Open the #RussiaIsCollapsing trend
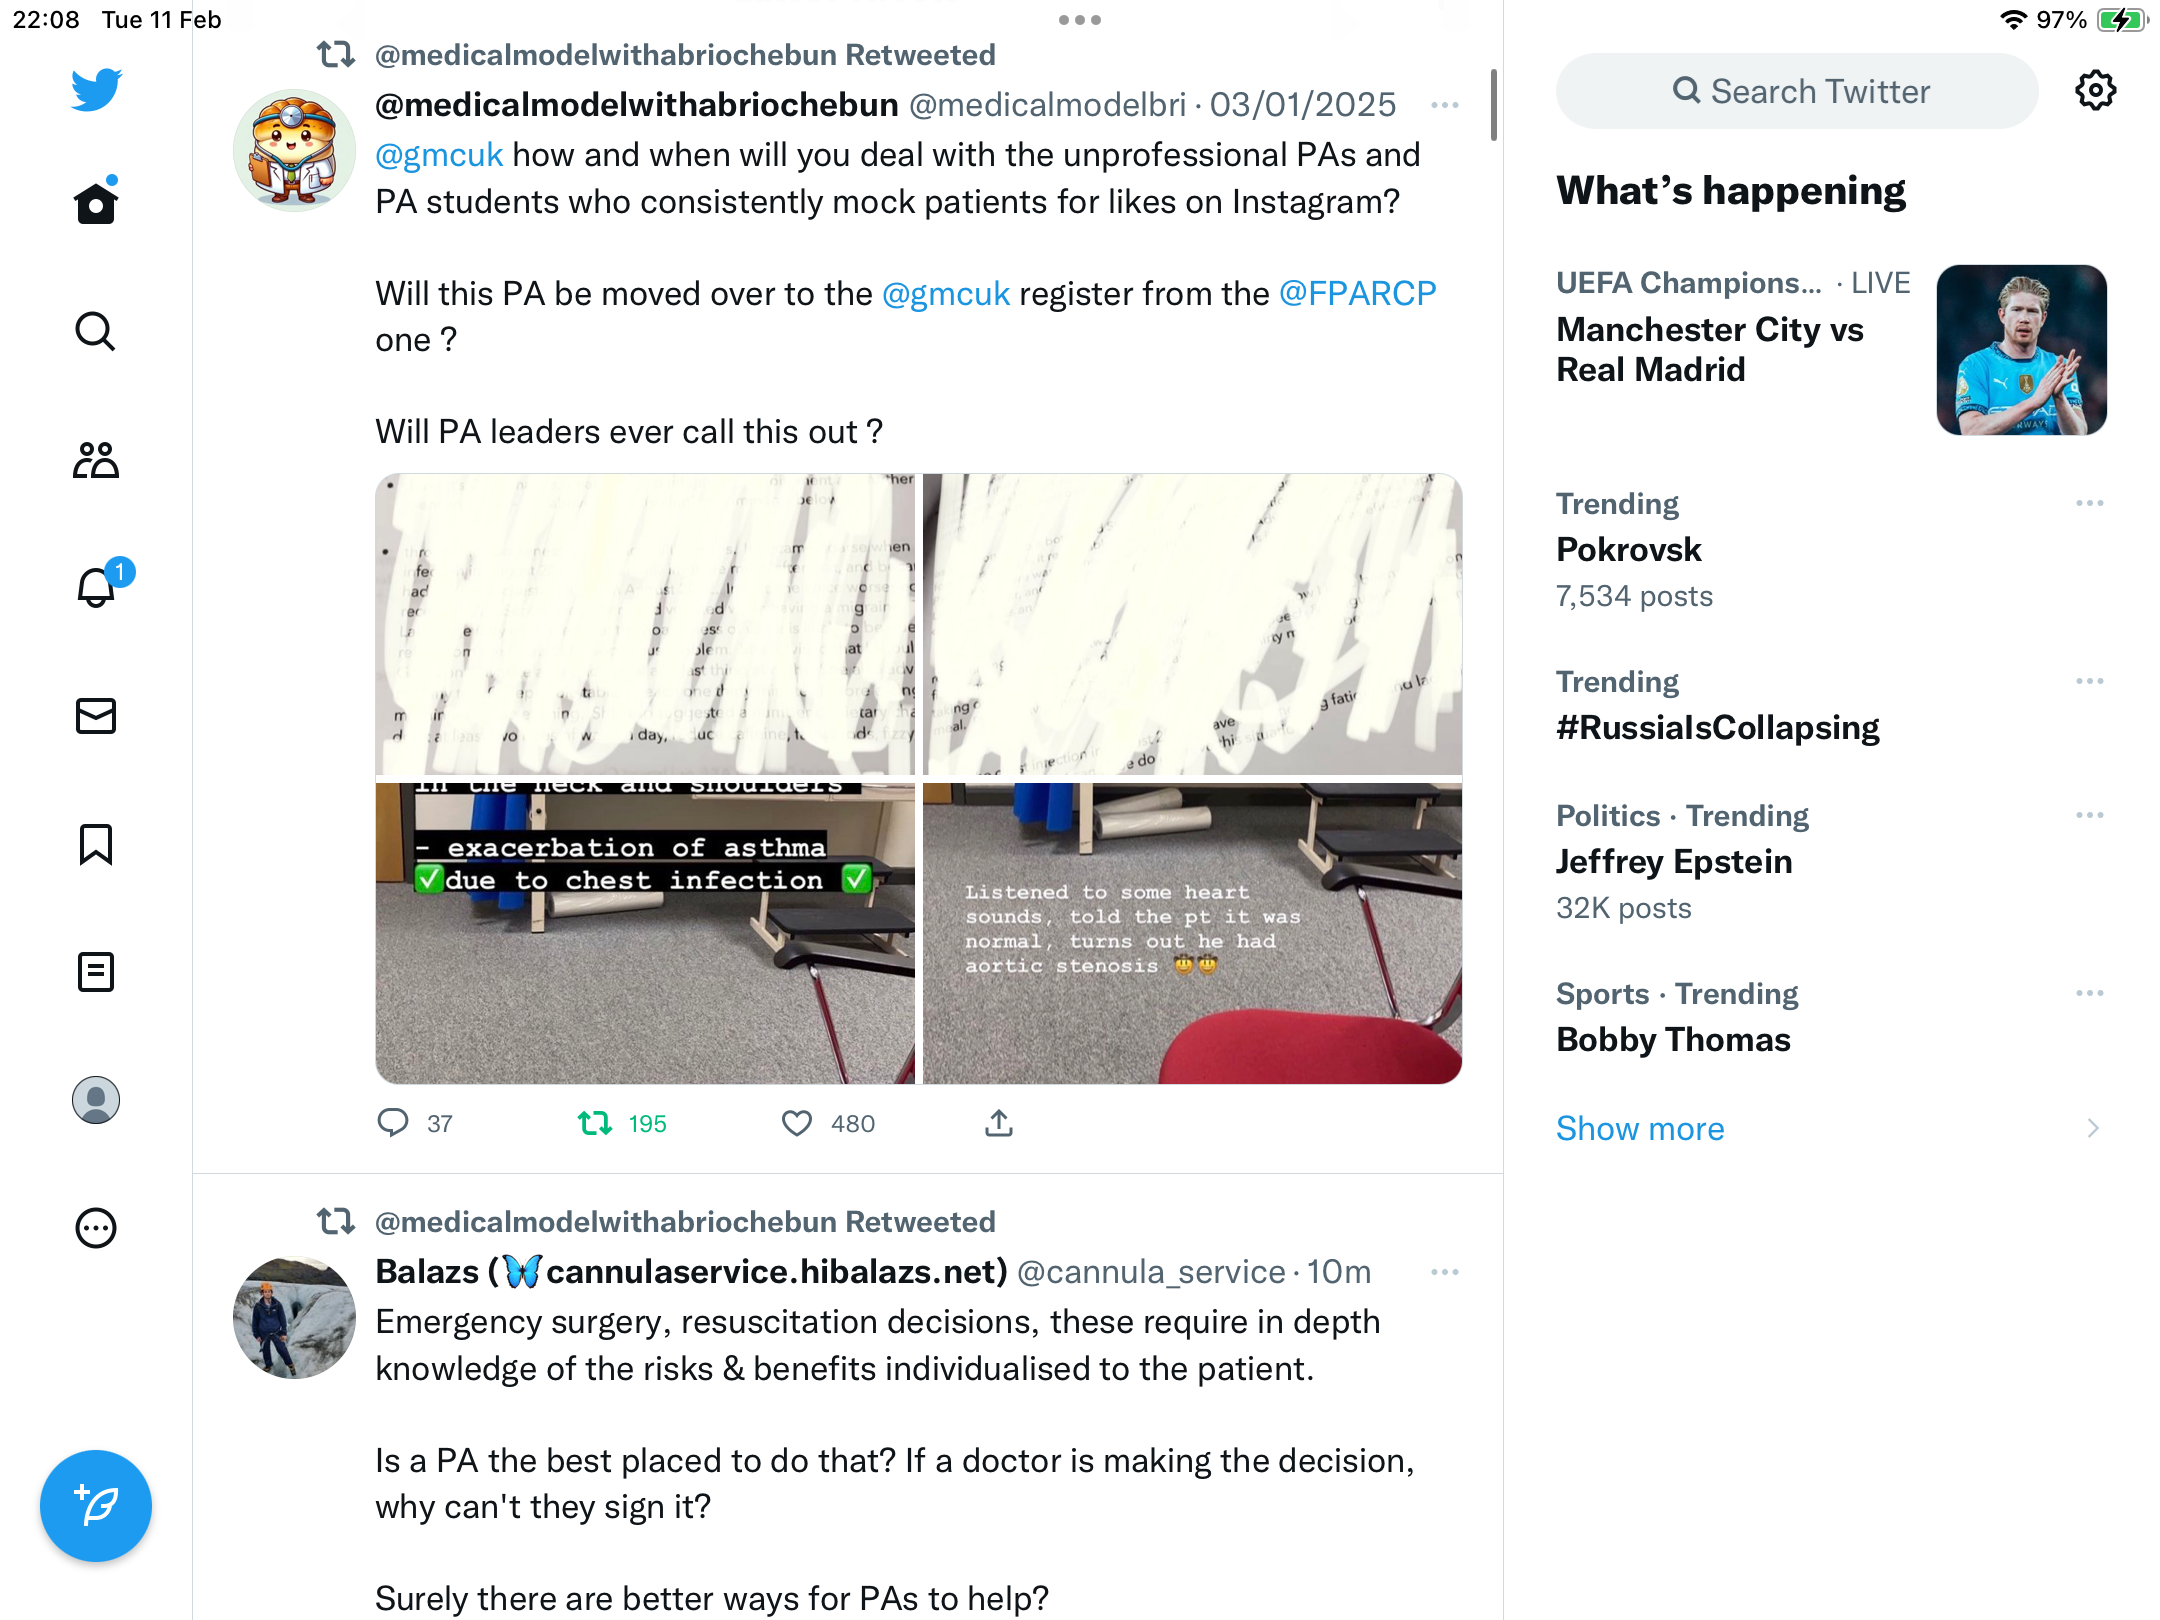This screenshot has width=2160, height=1620. point(1718,728)
